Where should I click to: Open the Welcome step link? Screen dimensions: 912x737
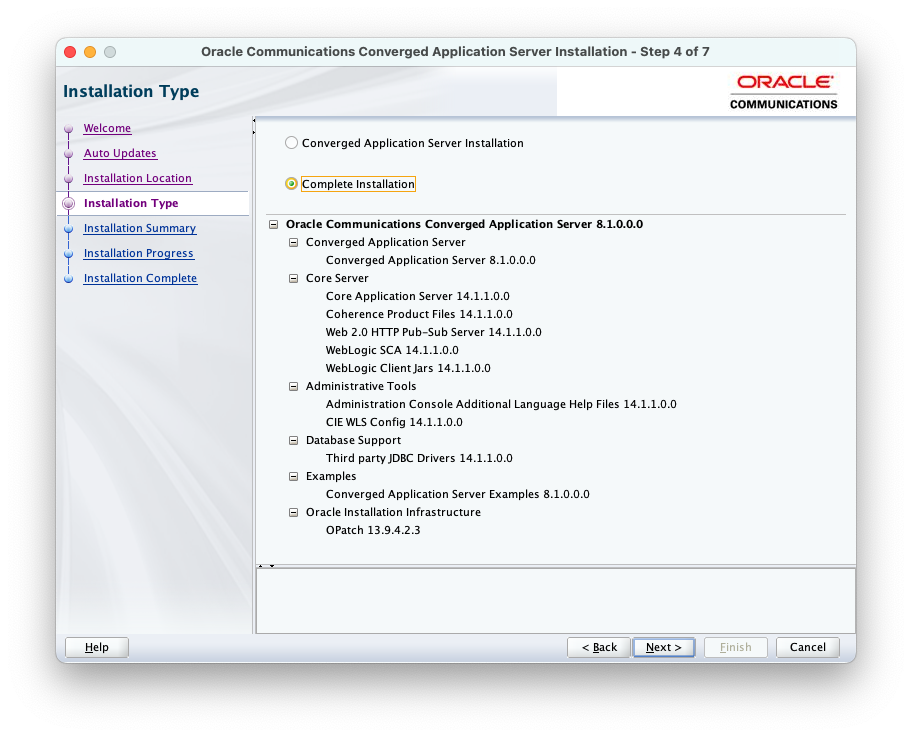(x=107, y=128)
